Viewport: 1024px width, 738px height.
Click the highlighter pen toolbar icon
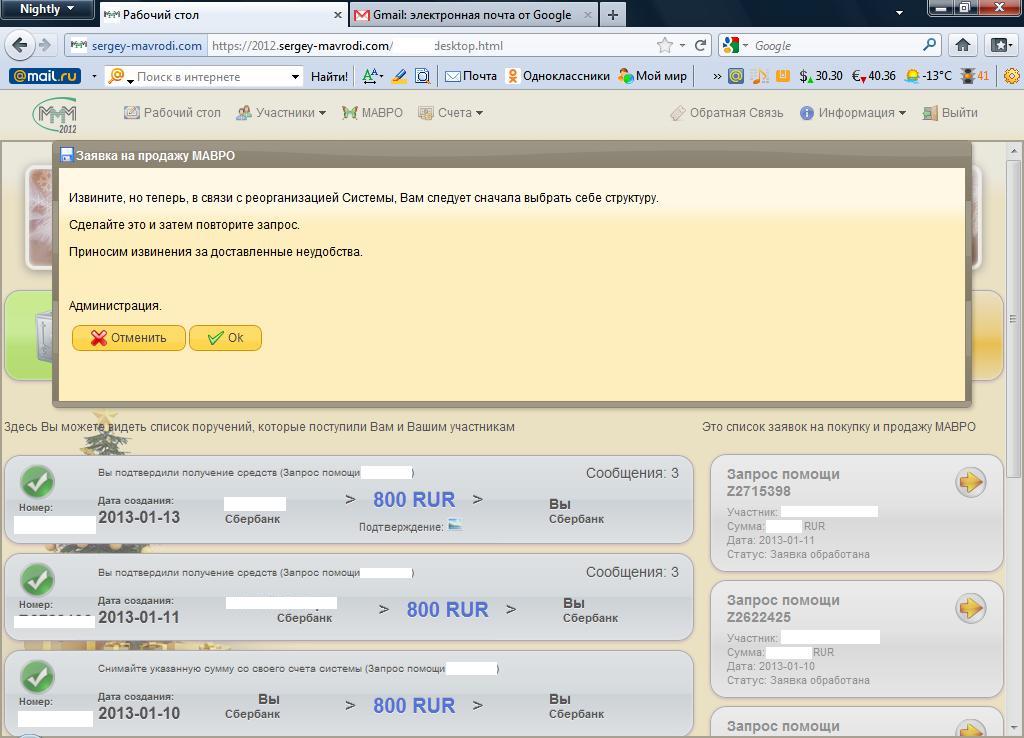[399, 76]
